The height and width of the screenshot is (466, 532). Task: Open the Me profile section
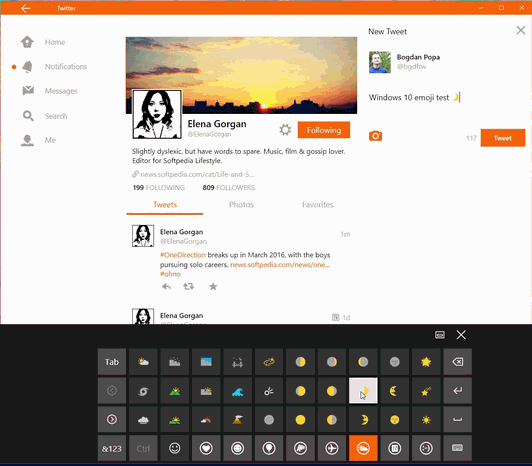click(x=50, y=140)
